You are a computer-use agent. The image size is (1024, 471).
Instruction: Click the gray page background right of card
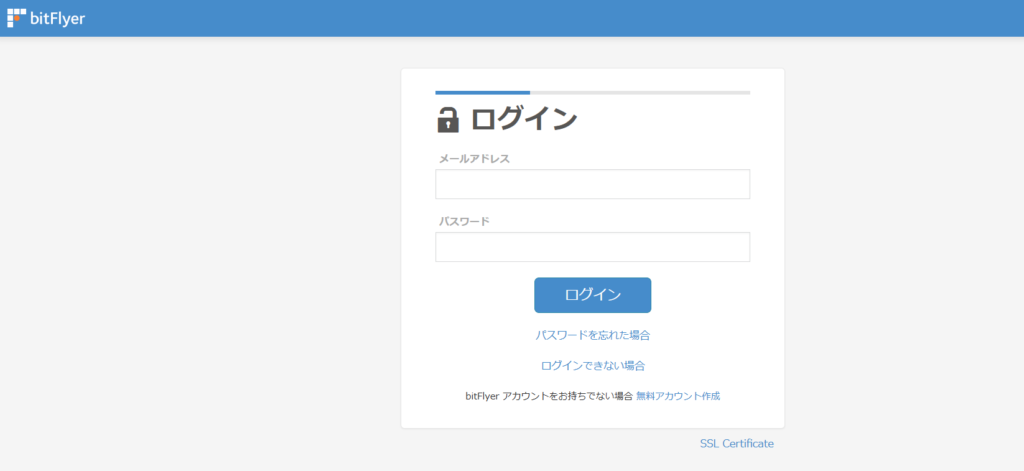pyautogui.click(x=900, y=250)
